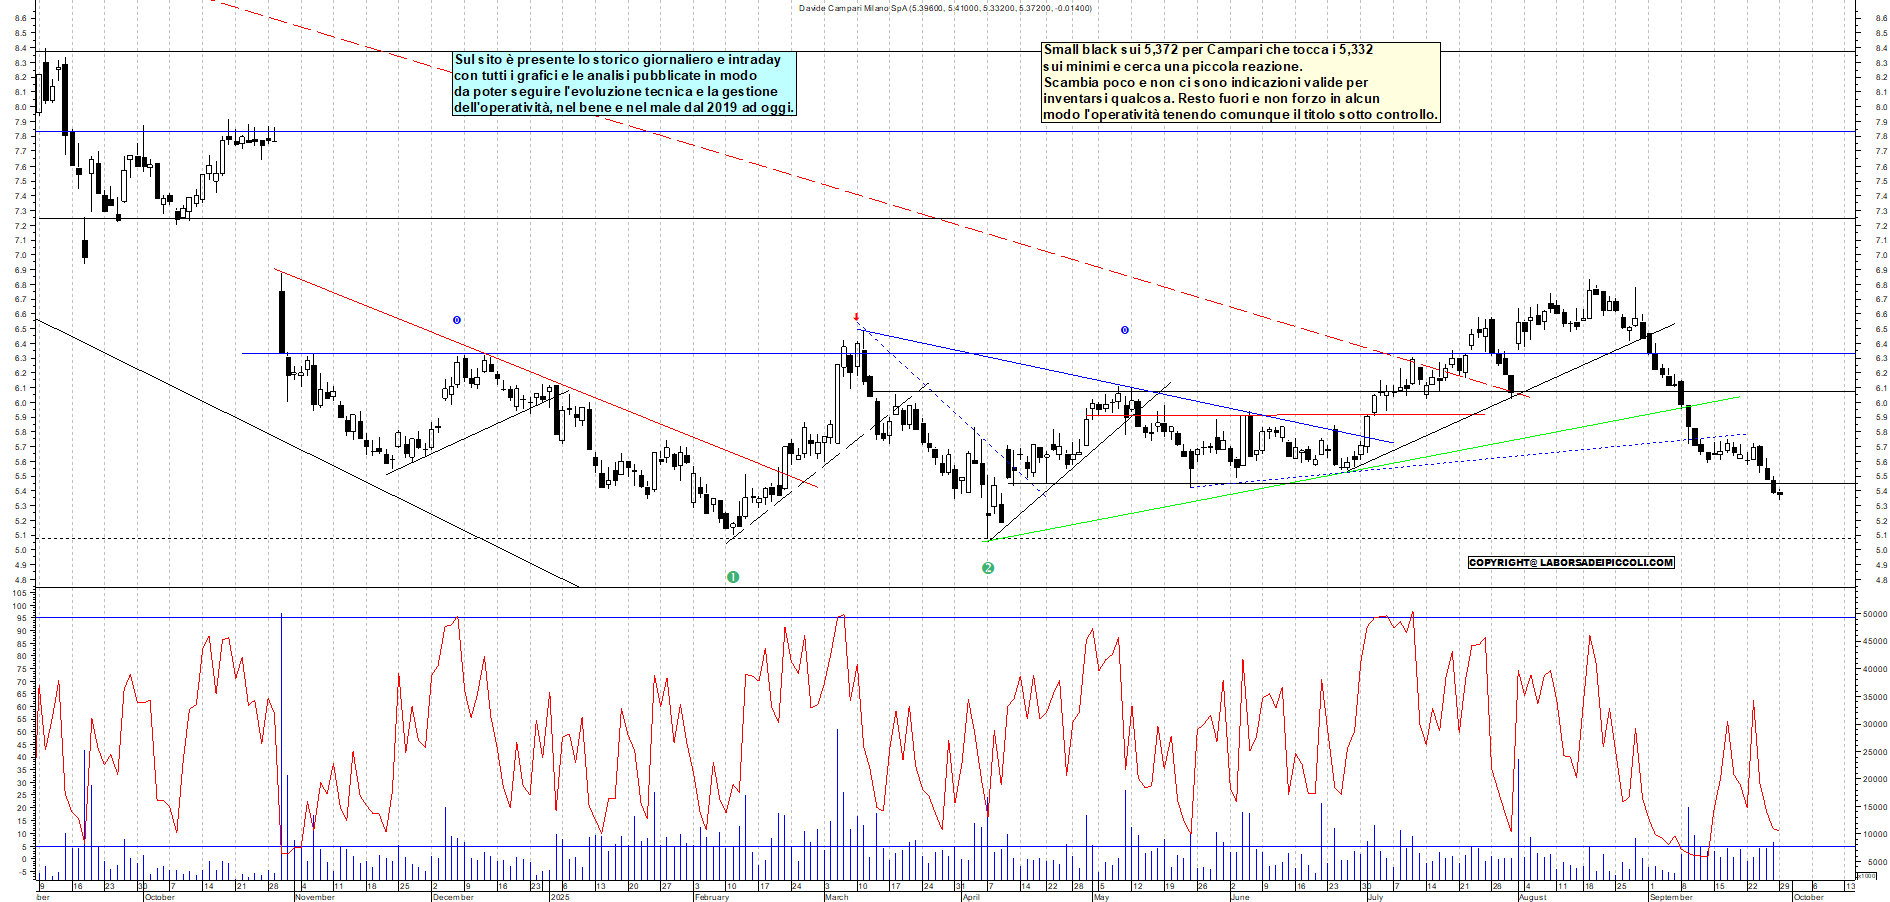Select the July label on time axis
Viewport: 1890px width, 902px height.
point(1375,897)
